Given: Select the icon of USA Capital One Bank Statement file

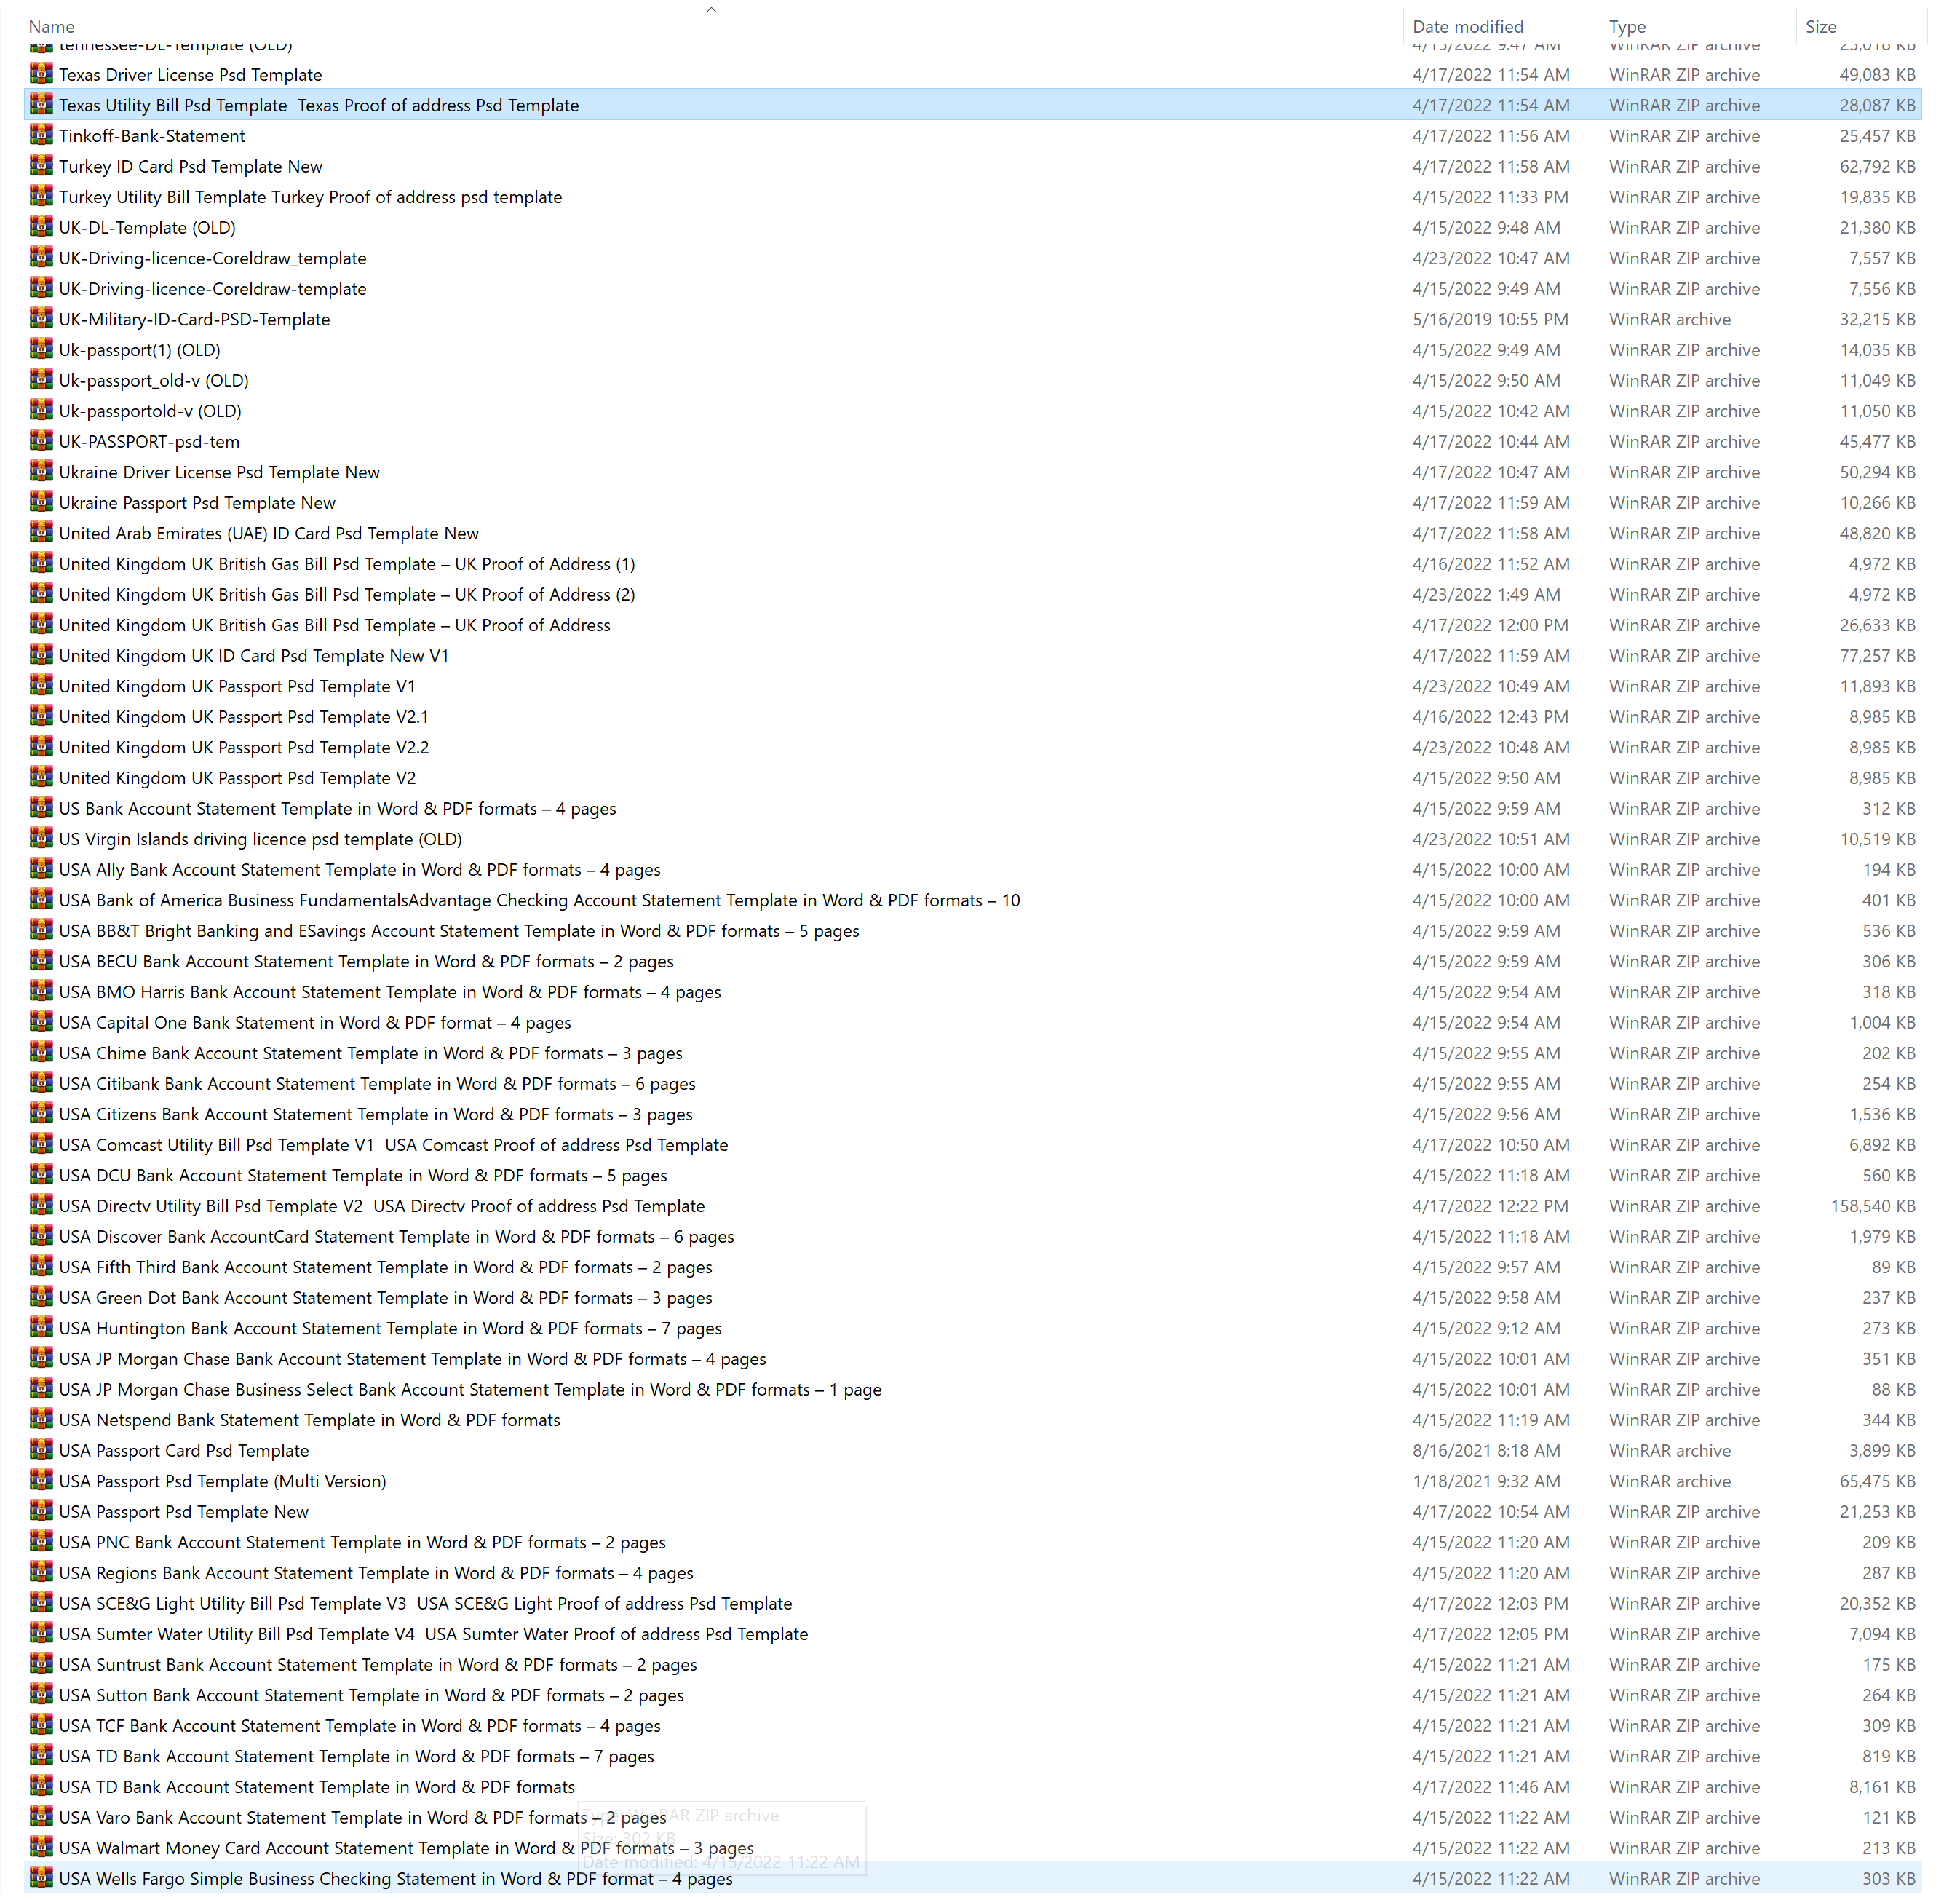Looking at the screenshot, I should pyautogui.click(x=41, y=1022).
